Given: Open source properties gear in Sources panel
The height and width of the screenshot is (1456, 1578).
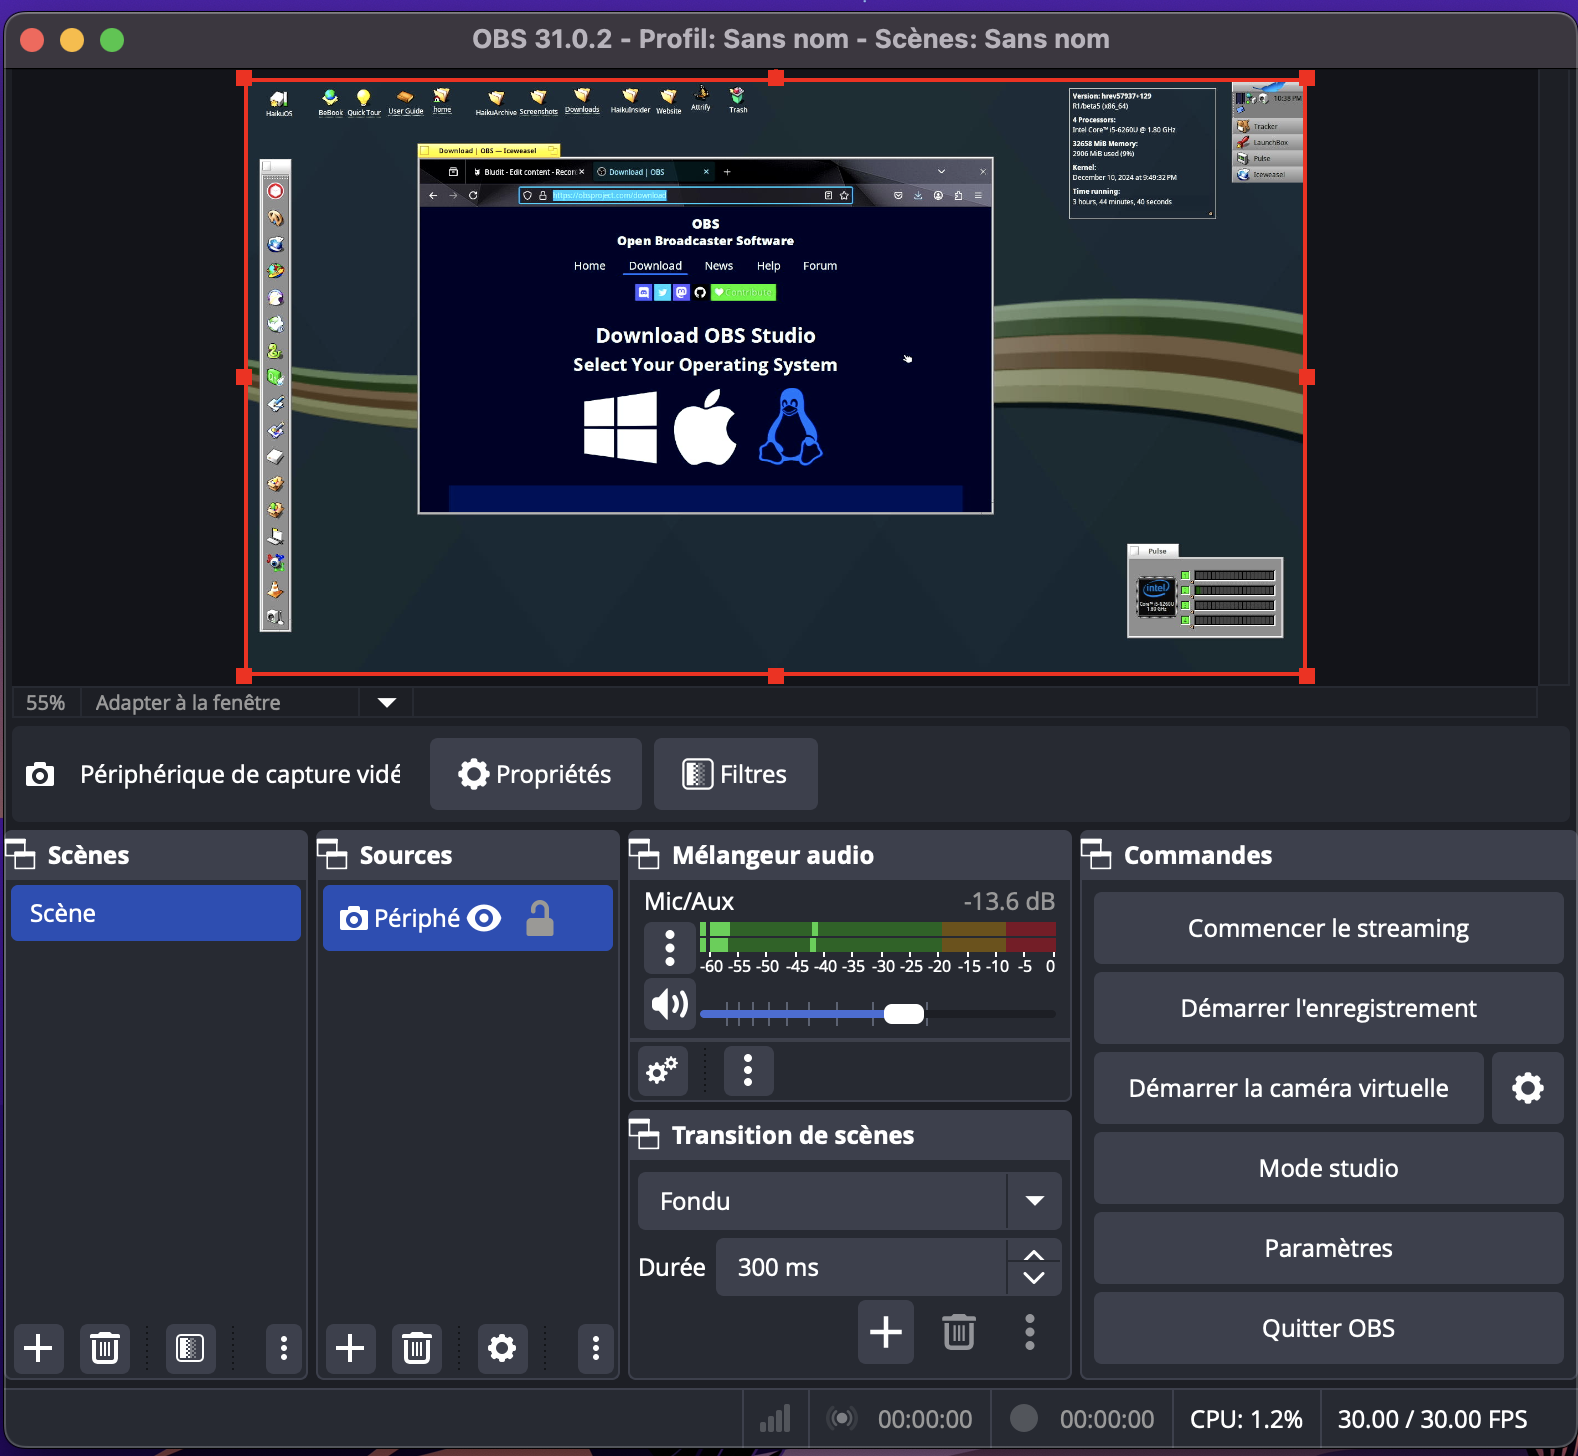Looking at the screenshot, I should tap(502, 1348).
